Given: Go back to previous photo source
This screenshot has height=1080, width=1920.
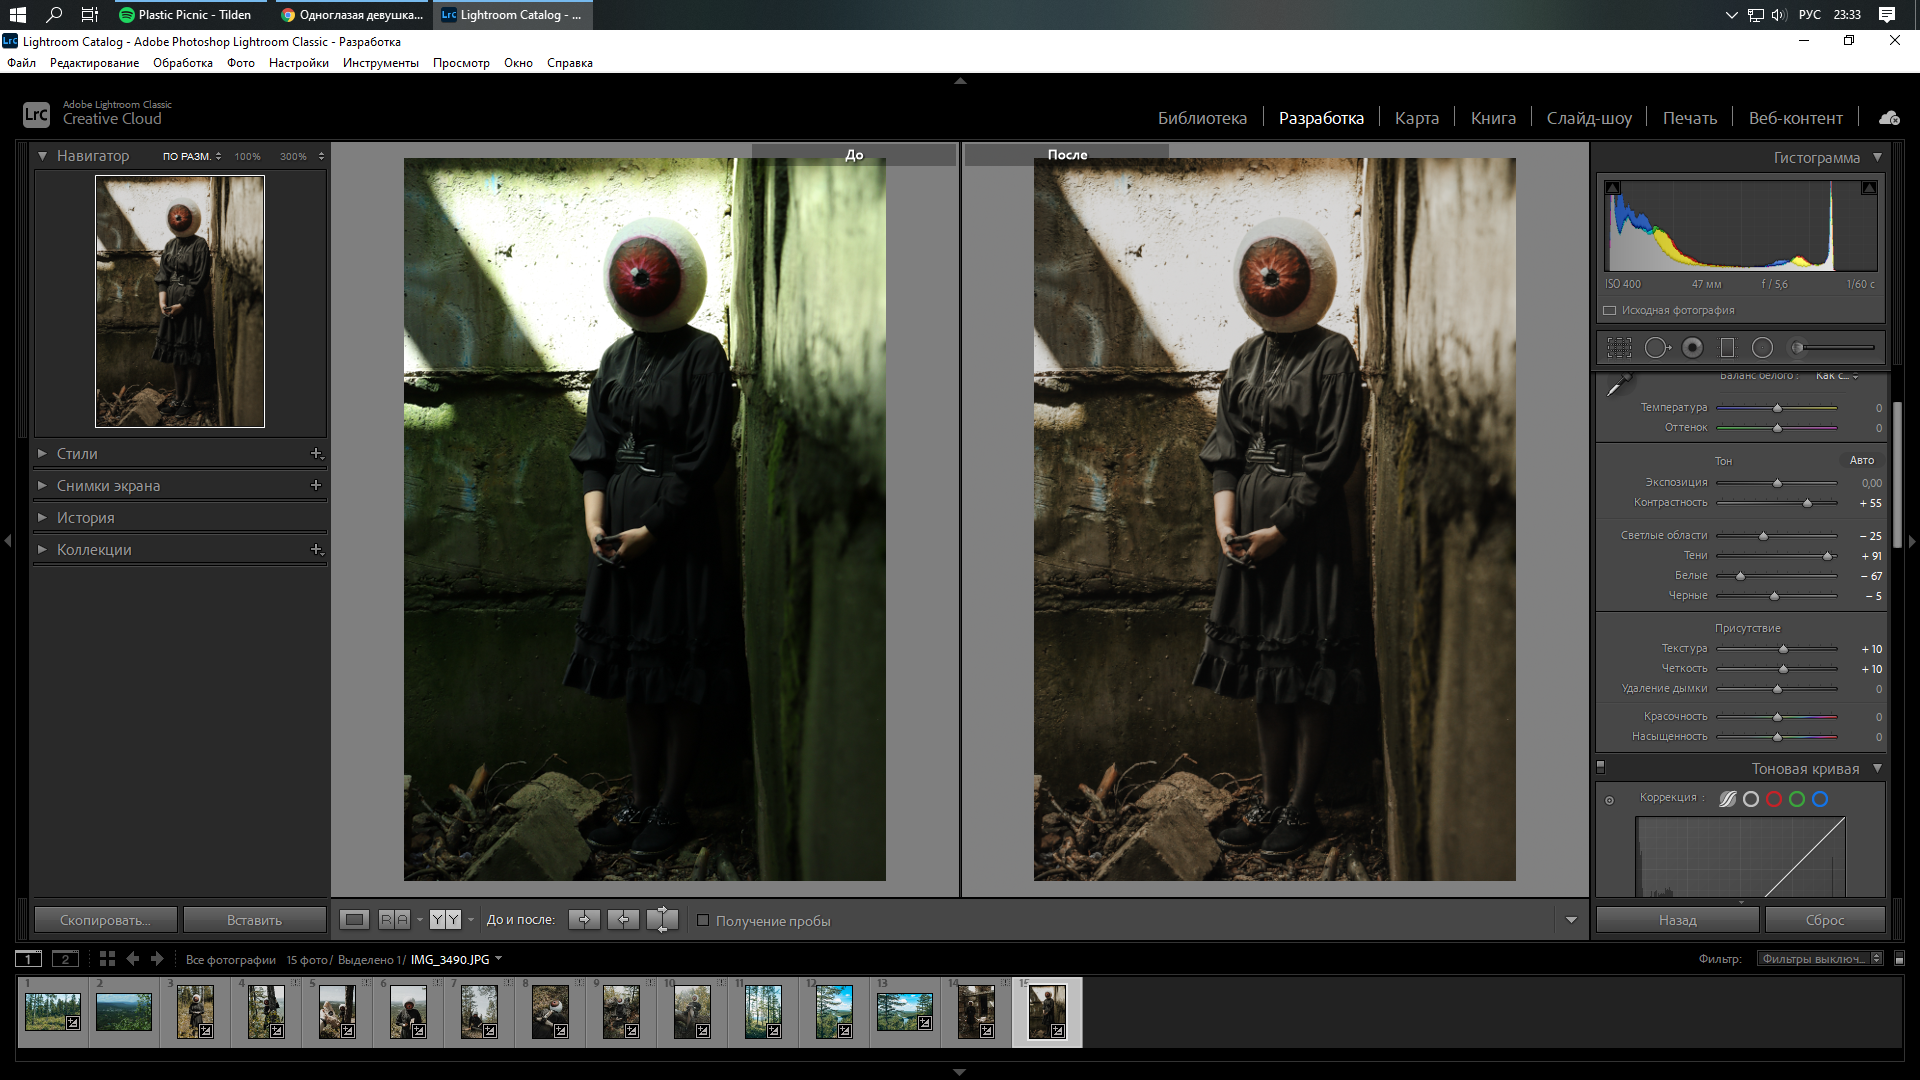Looking at the screenshot, I should (x=133, y=959).
